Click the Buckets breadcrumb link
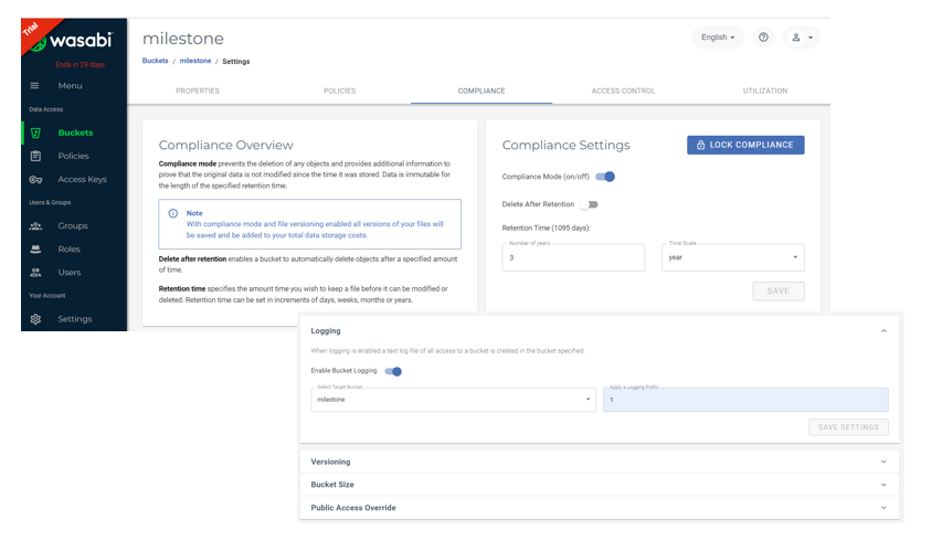The image size is (942, 540). (x=155, y=61)
